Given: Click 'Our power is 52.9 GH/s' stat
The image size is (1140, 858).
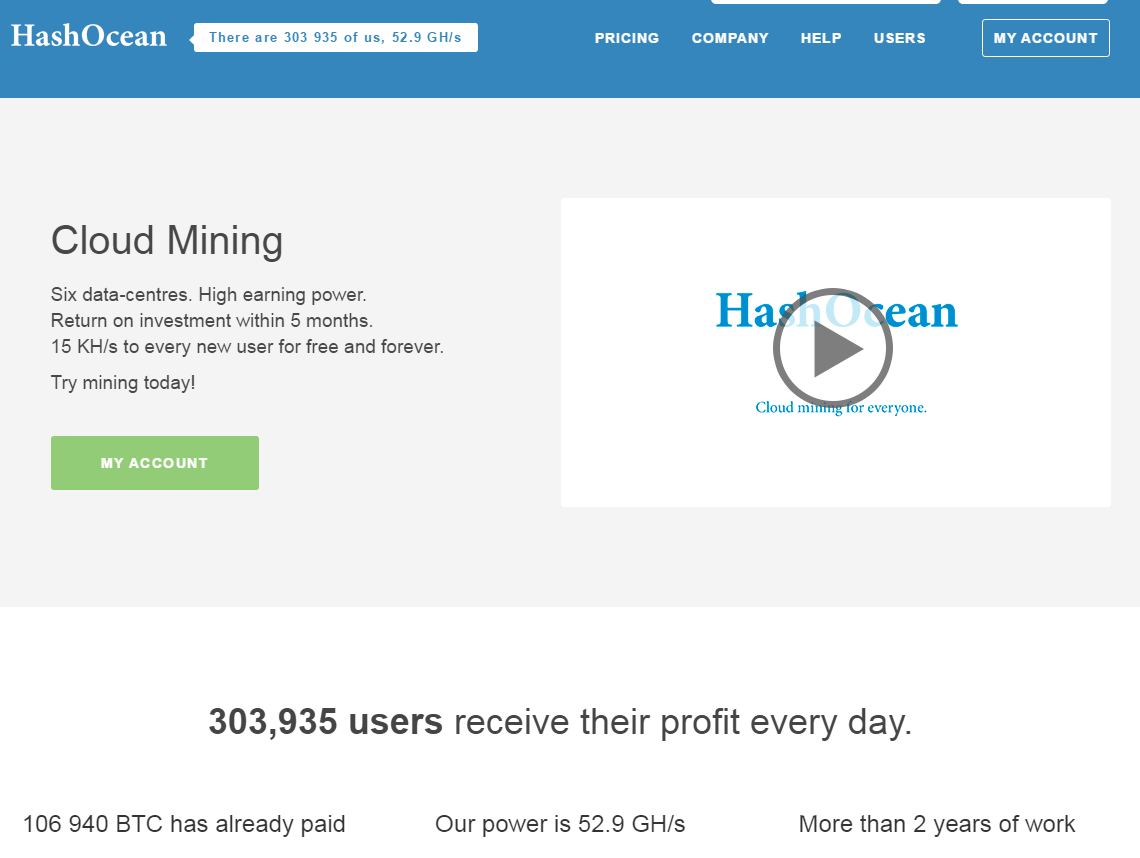Looking at the screenshot, I should (560, 824).
